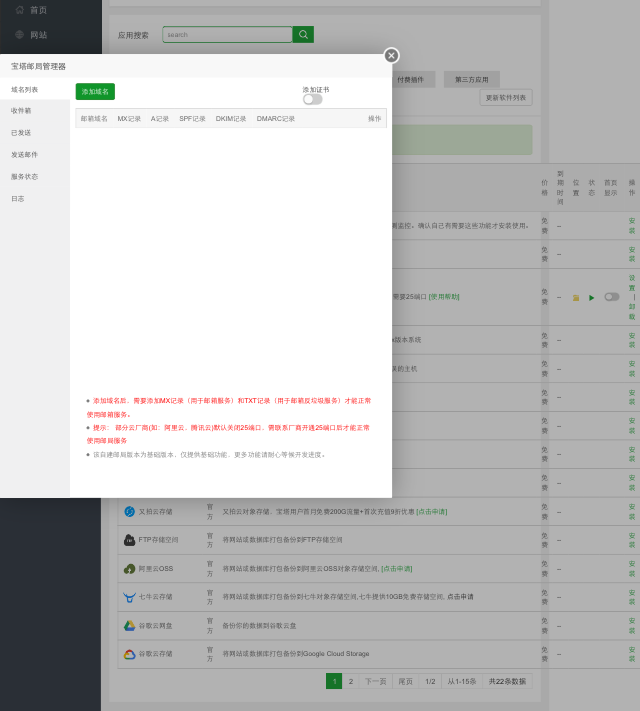The height and width of the screenshot is (711, 640).
Task: Install 又拍云存储 via 安装 link
Action: [632, 511]
